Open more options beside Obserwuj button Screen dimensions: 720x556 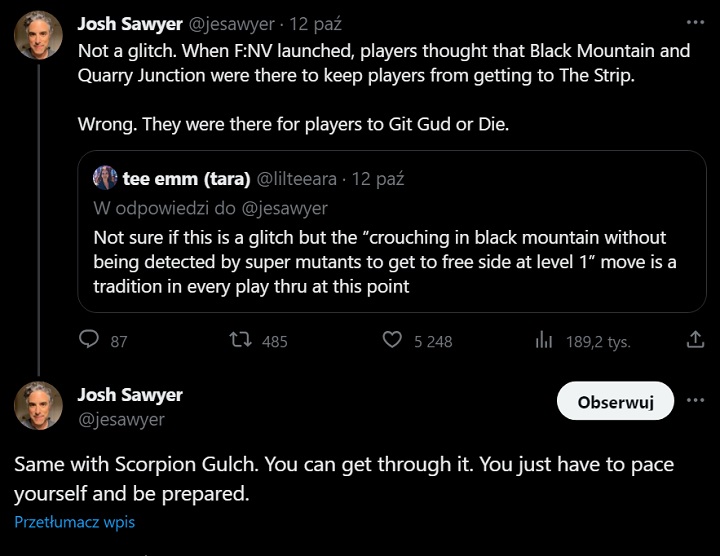point(696,402)
